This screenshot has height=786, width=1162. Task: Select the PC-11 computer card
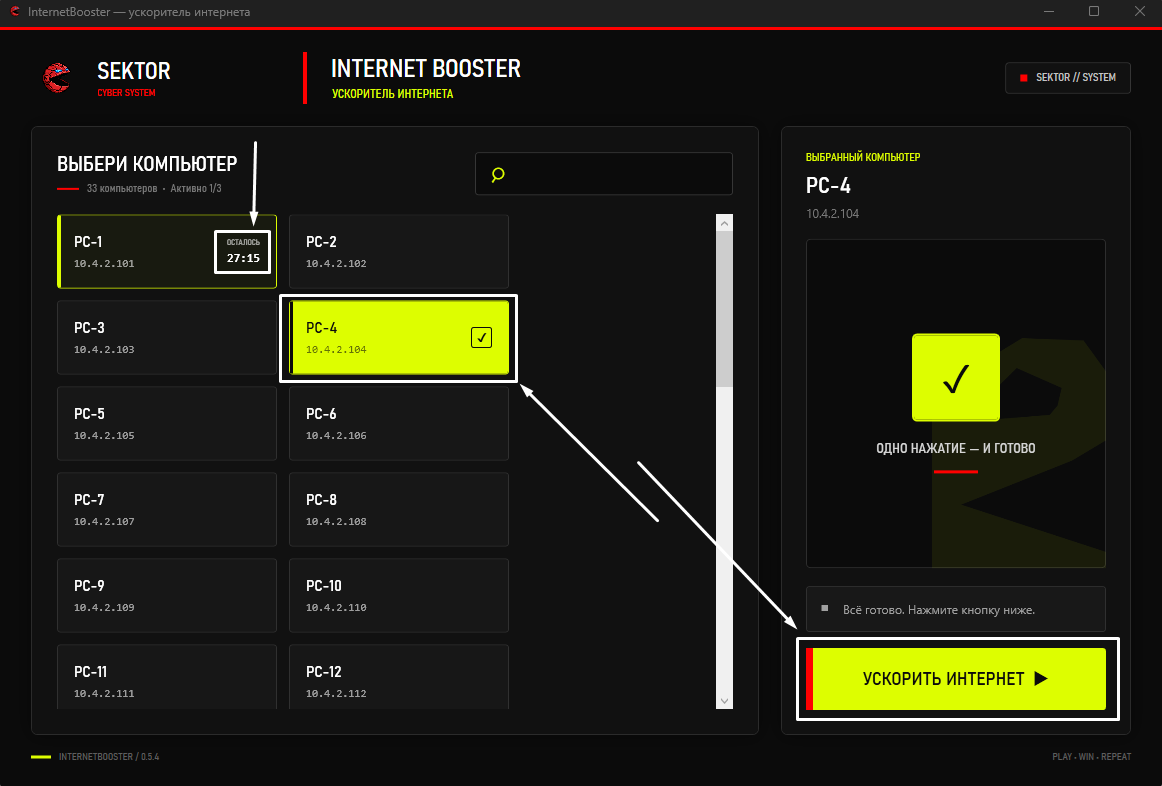(167, 677)
